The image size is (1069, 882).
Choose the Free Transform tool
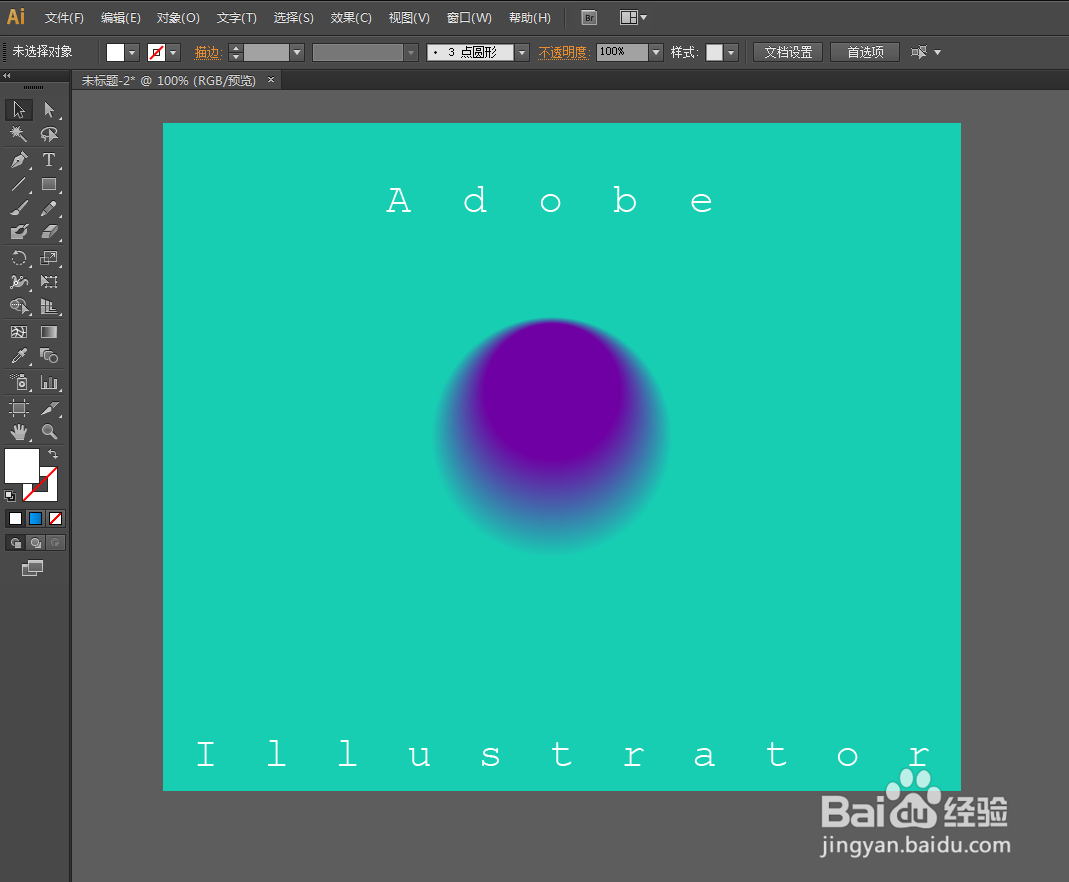coord(48,282)
